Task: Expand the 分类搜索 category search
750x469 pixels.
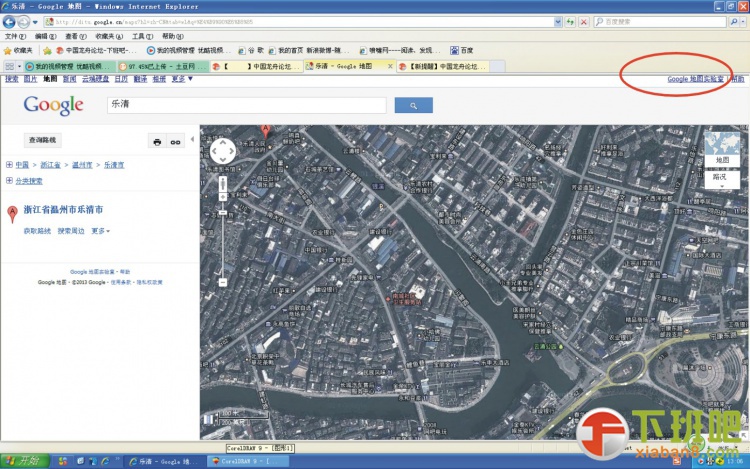Action: click(26, 181)
